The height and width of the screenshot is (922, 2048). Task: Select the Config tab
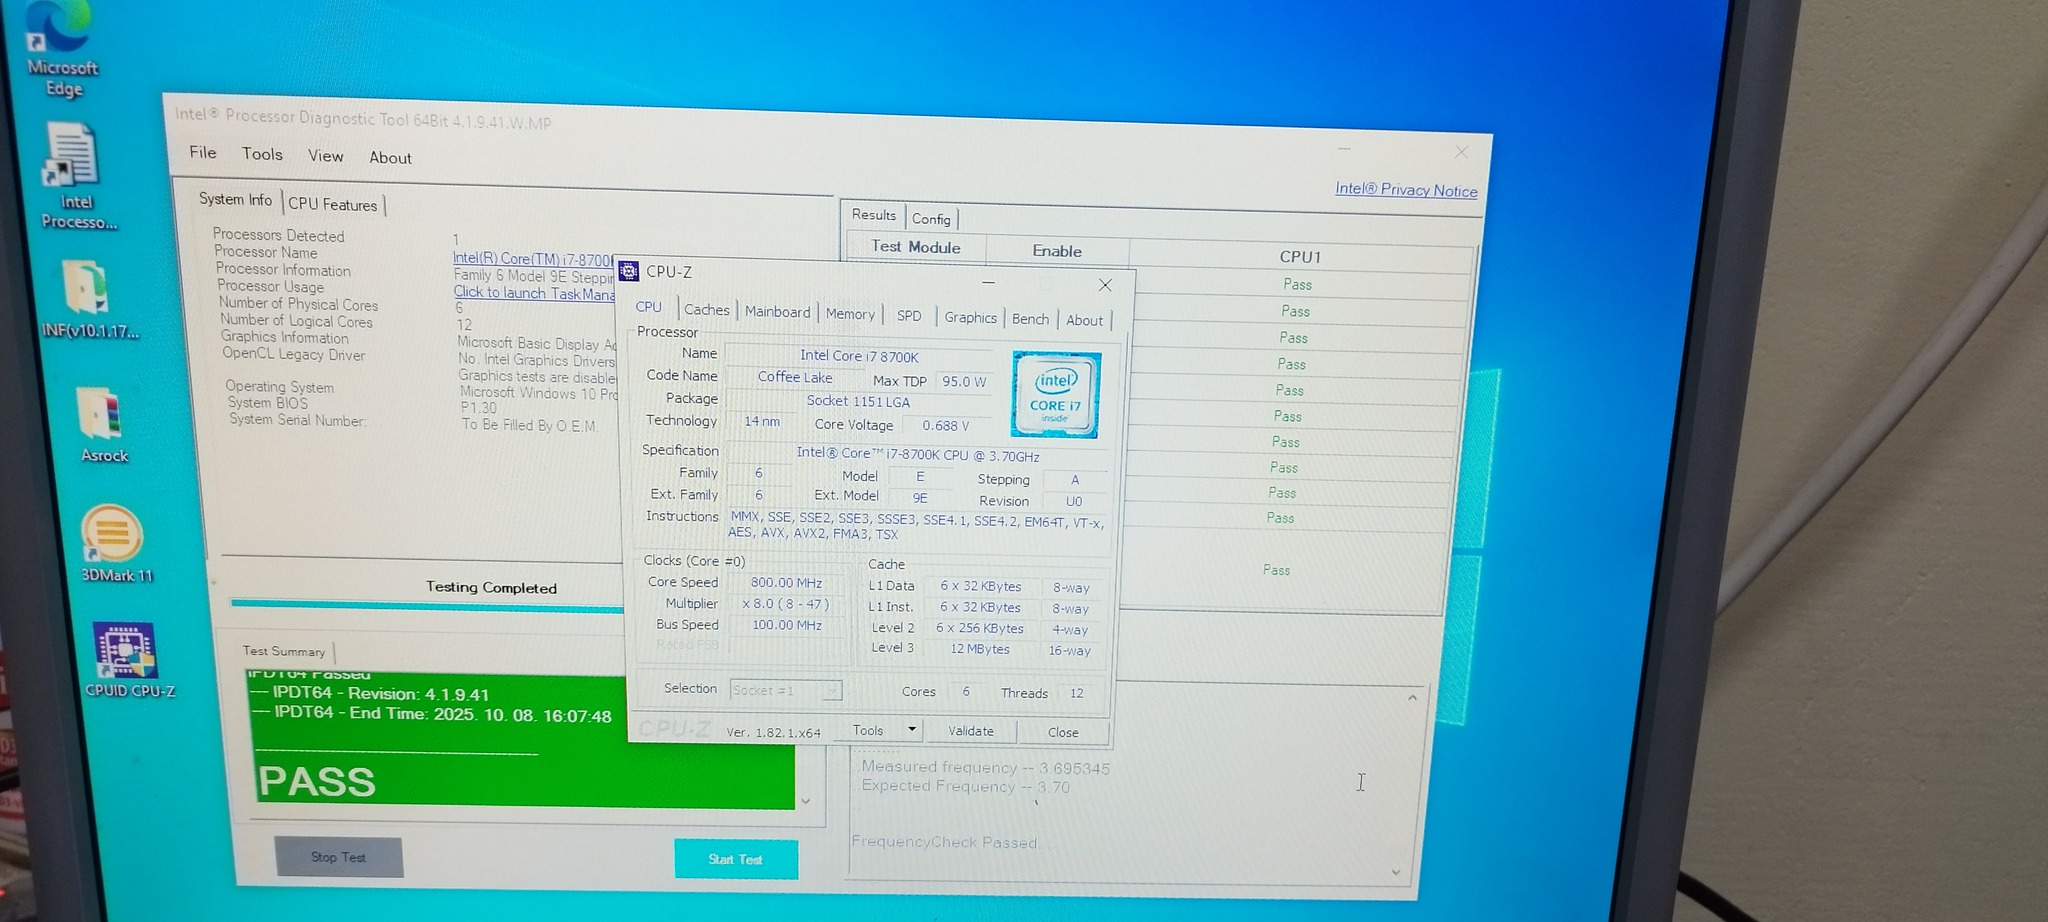point(931,219)
